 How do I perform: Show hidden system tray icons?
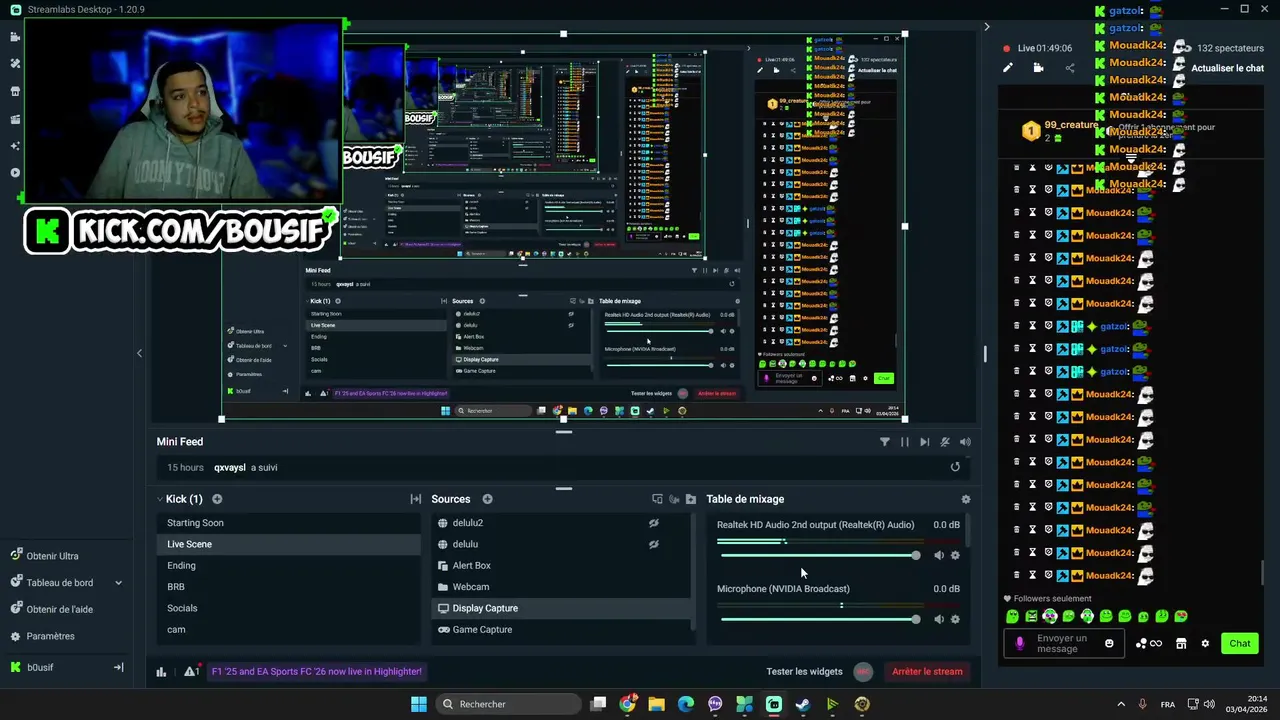[x=1120, y=704]
